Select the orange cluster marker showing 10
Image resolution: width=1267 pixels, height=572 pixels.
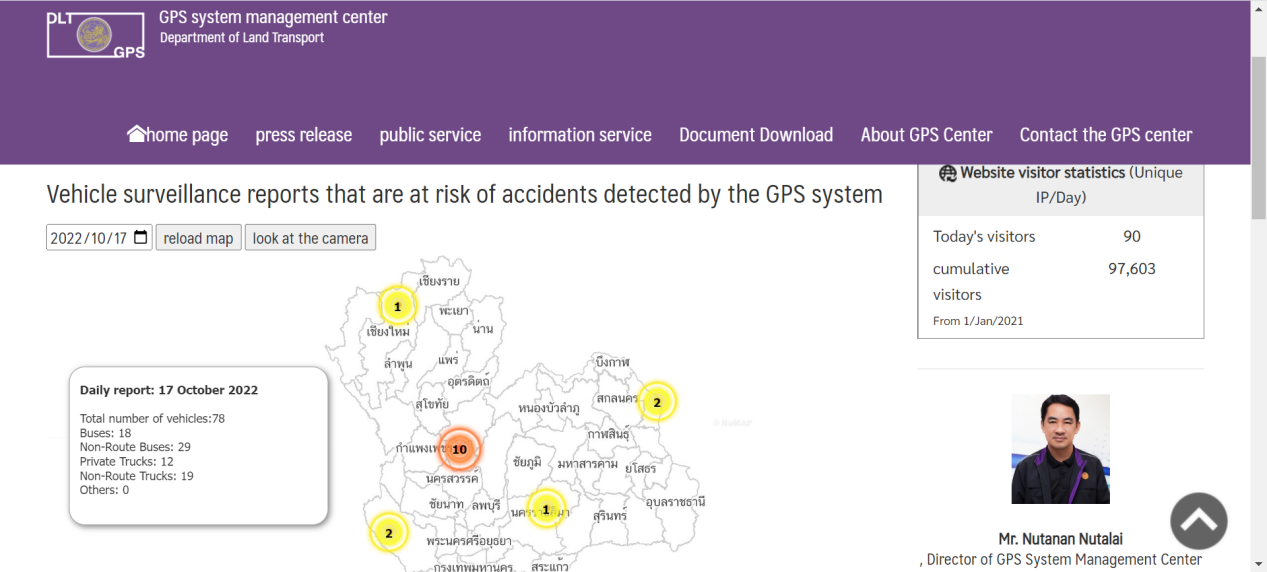(459, 449)
